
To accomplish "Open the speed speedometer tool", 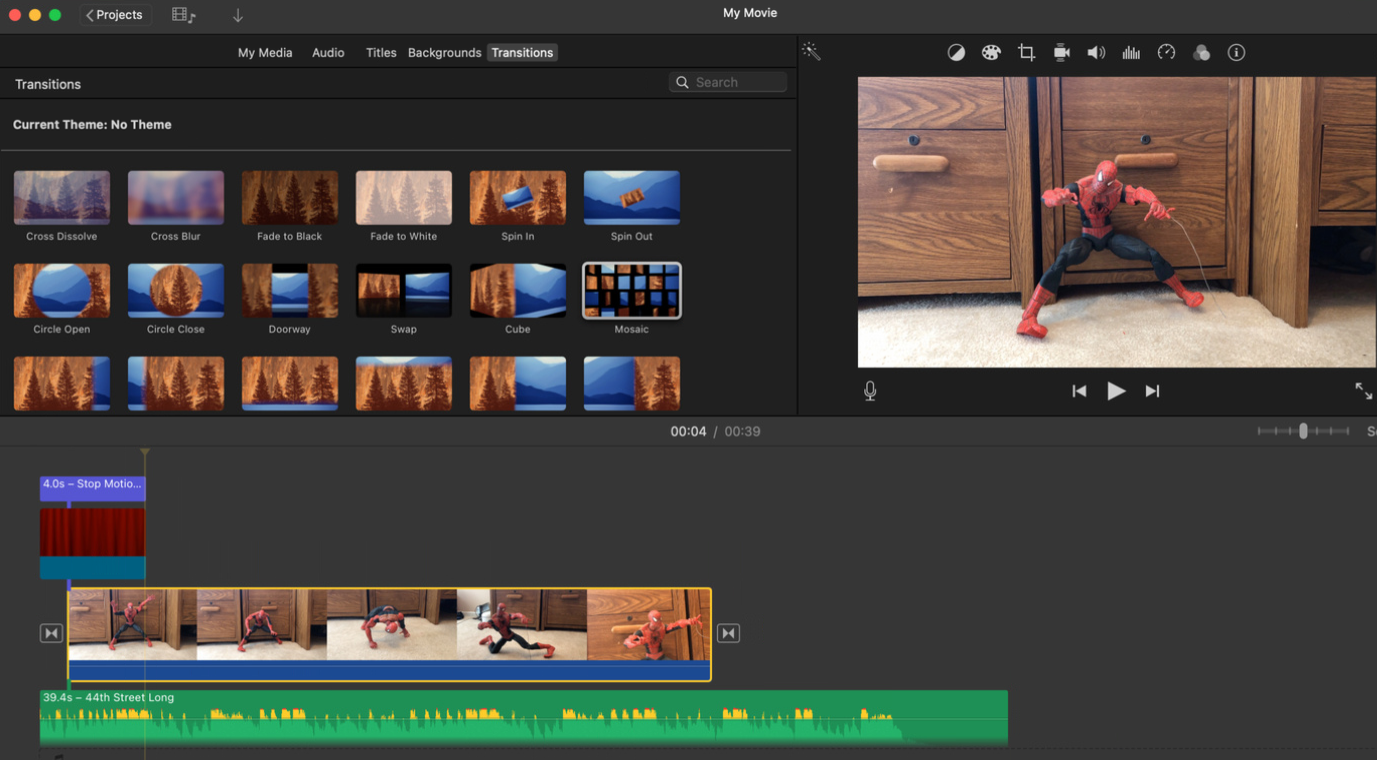I will [x=1166, y=53].
